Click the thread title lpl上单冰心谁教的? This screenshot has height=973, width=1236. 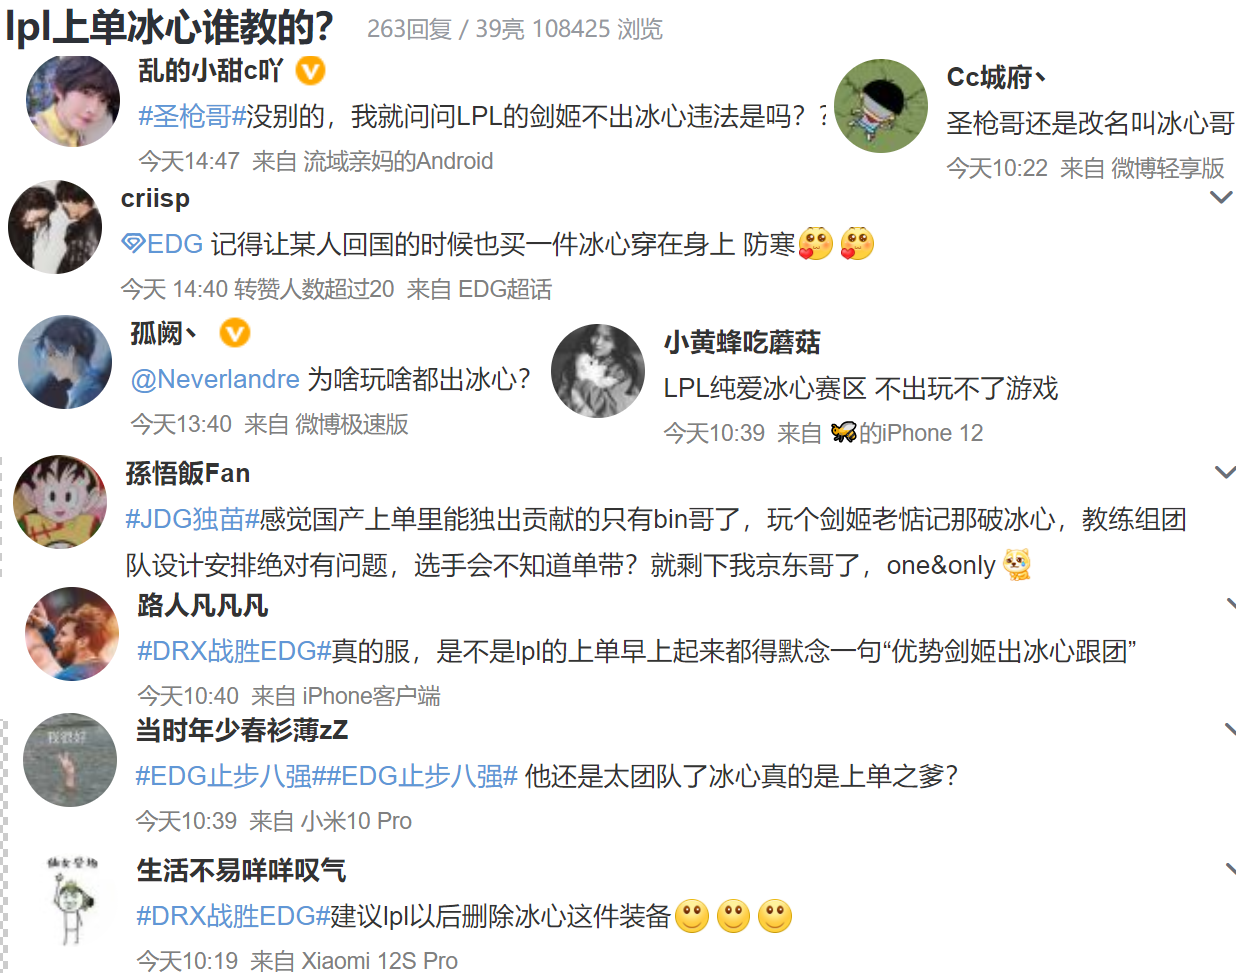click(x=169, y=27)
